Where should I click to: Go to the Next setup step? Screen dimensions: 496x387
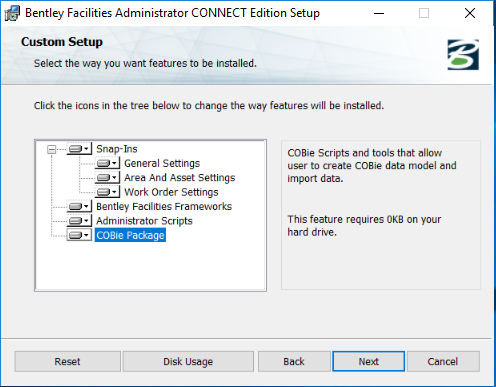[369, 361]
